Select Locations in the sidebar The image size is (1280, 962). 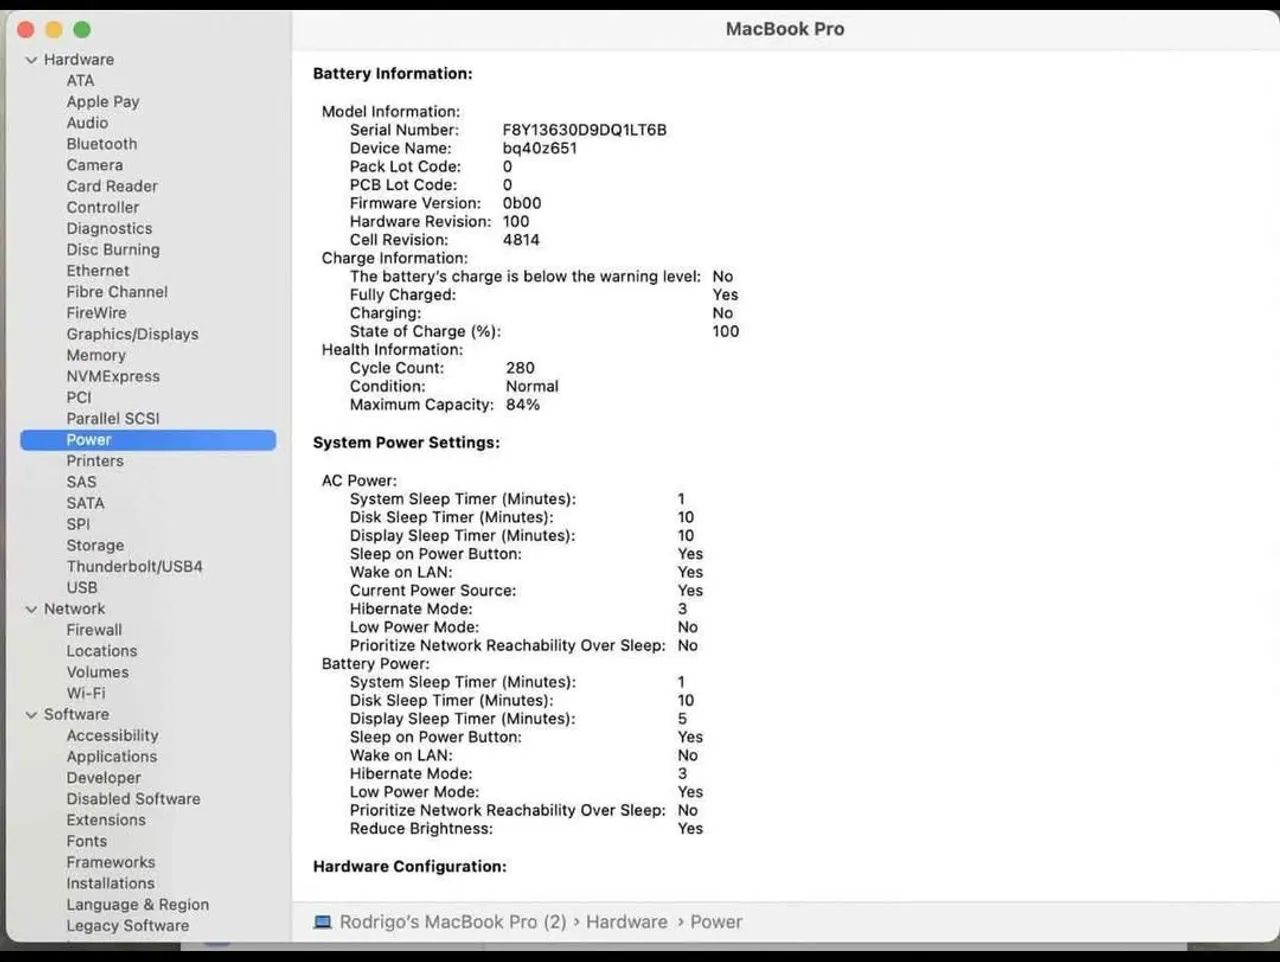click(x=102, y=651)
